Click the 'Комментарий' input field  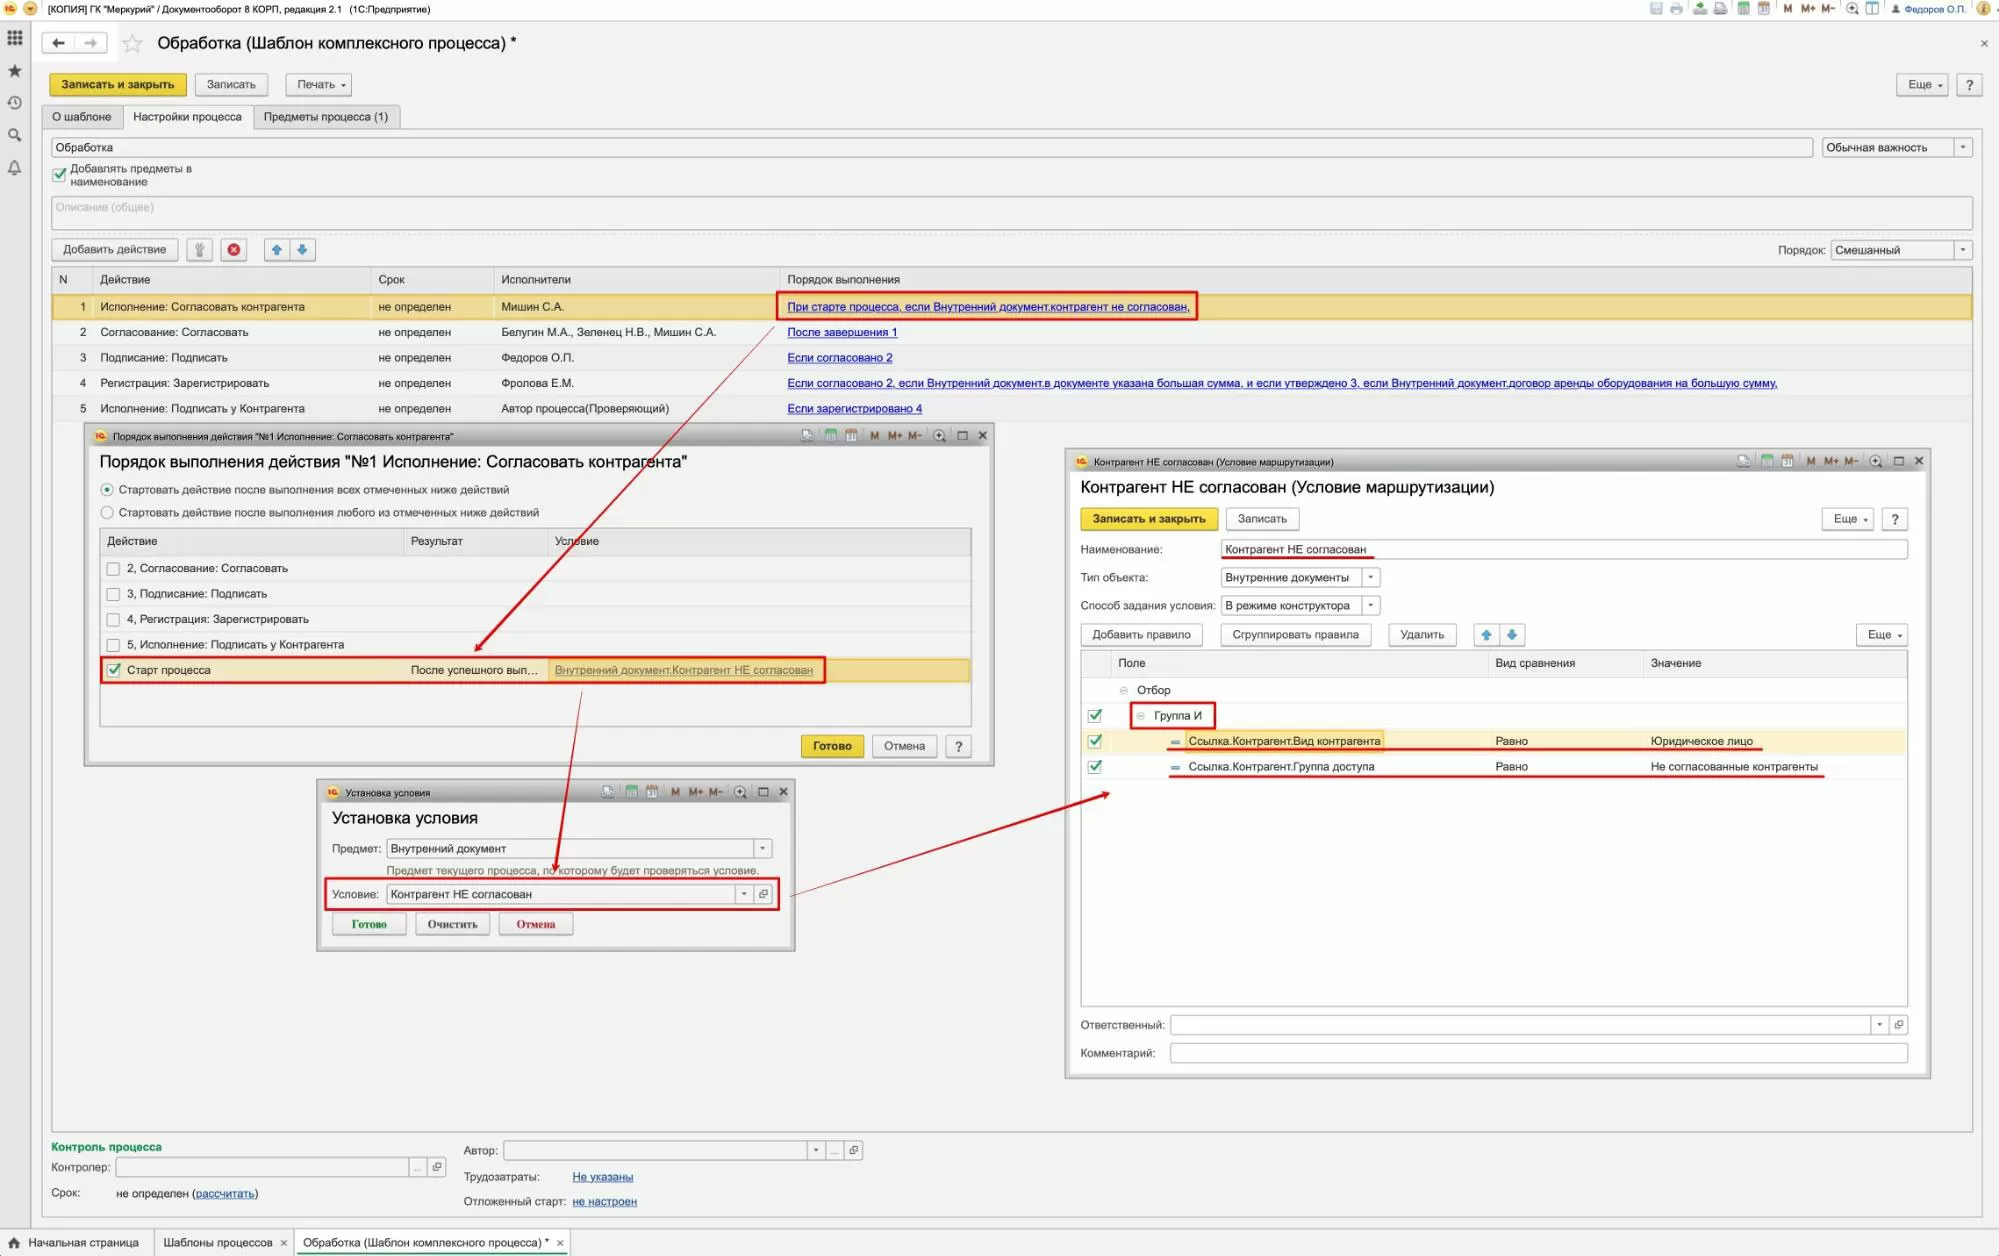tap(1538, 1053)
